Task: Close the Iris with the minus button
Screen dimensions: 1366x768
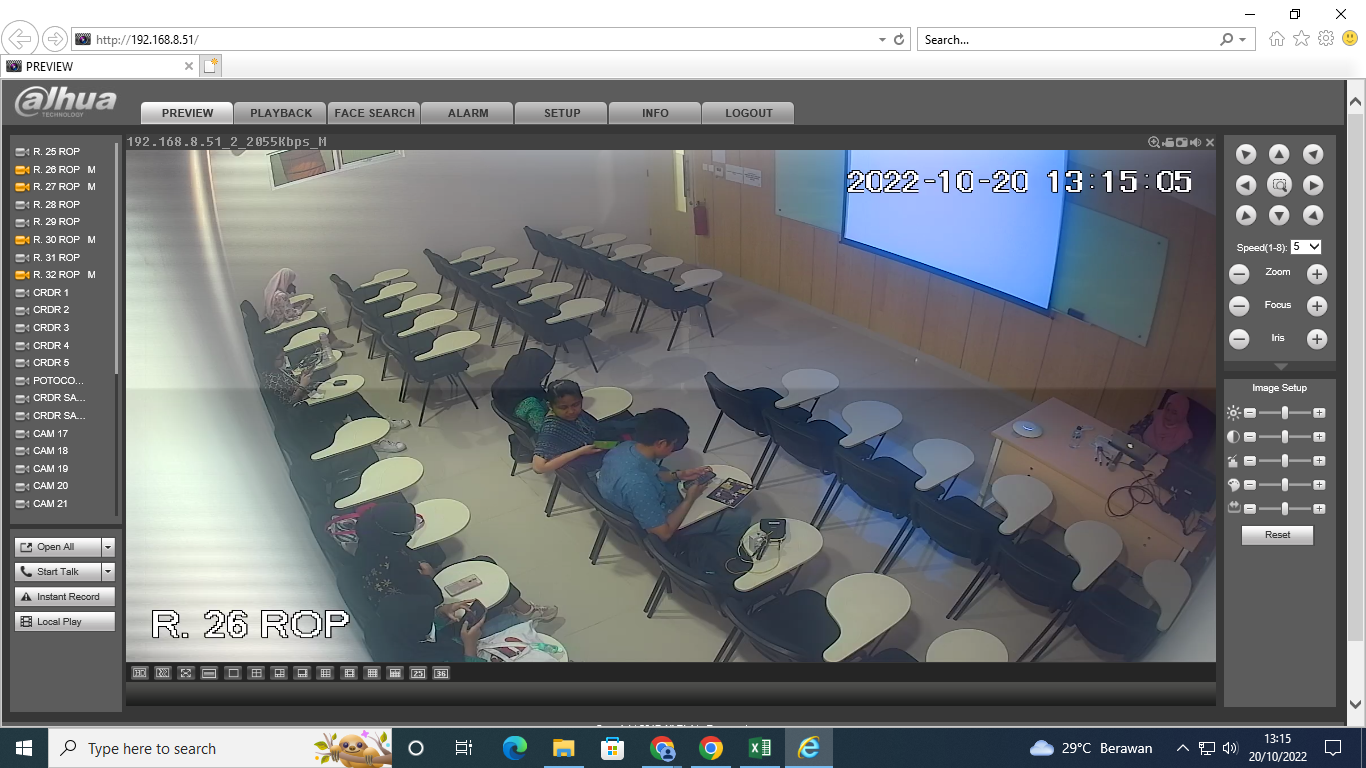Action: [x=1239, y=339]
